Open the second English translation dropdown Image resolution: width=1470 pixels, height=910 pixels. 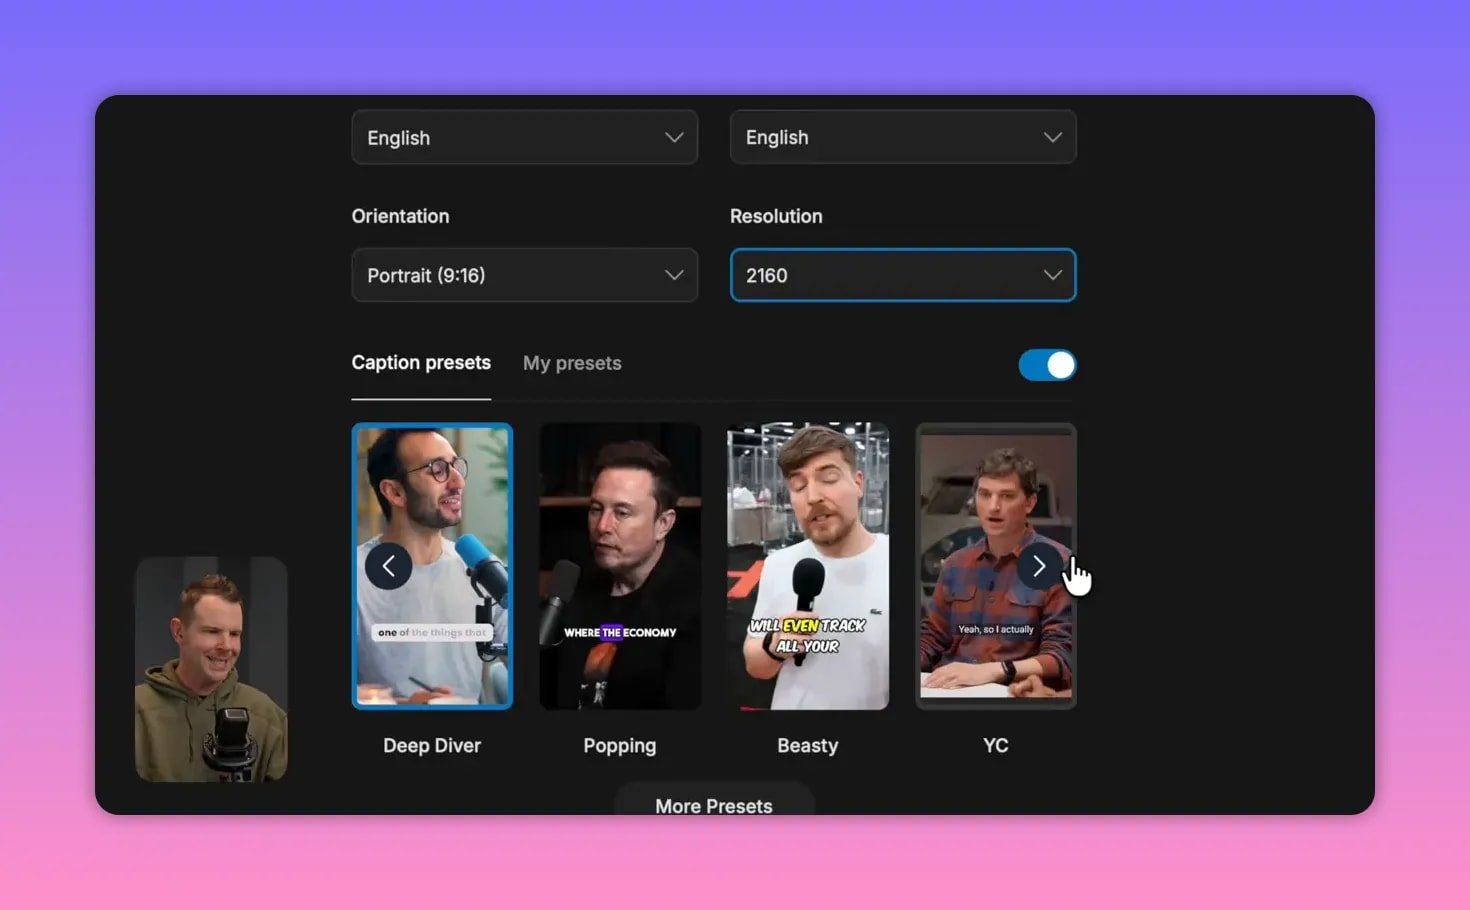pyautogui.click(x=902, y=137)
